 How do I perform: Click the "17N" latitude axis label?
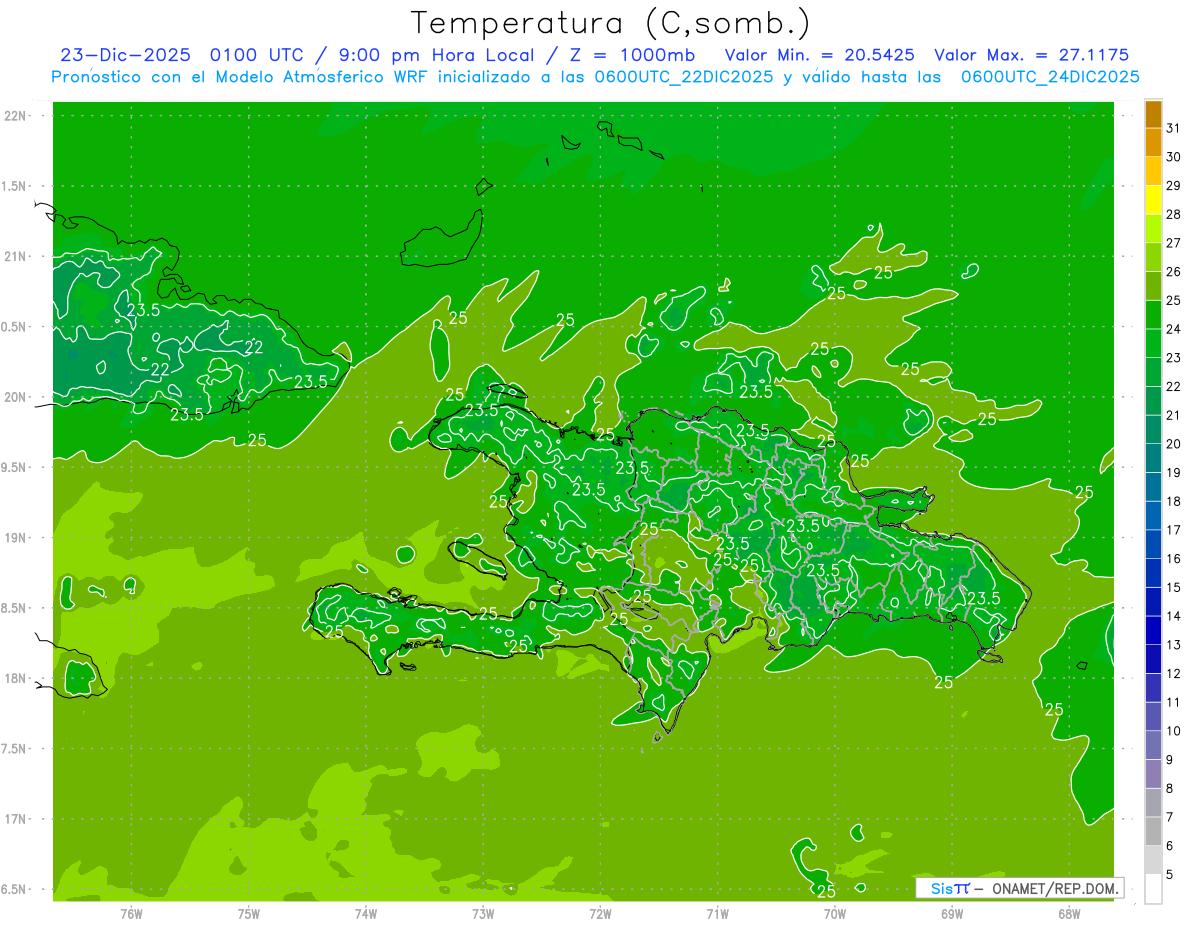pos(15,819)
